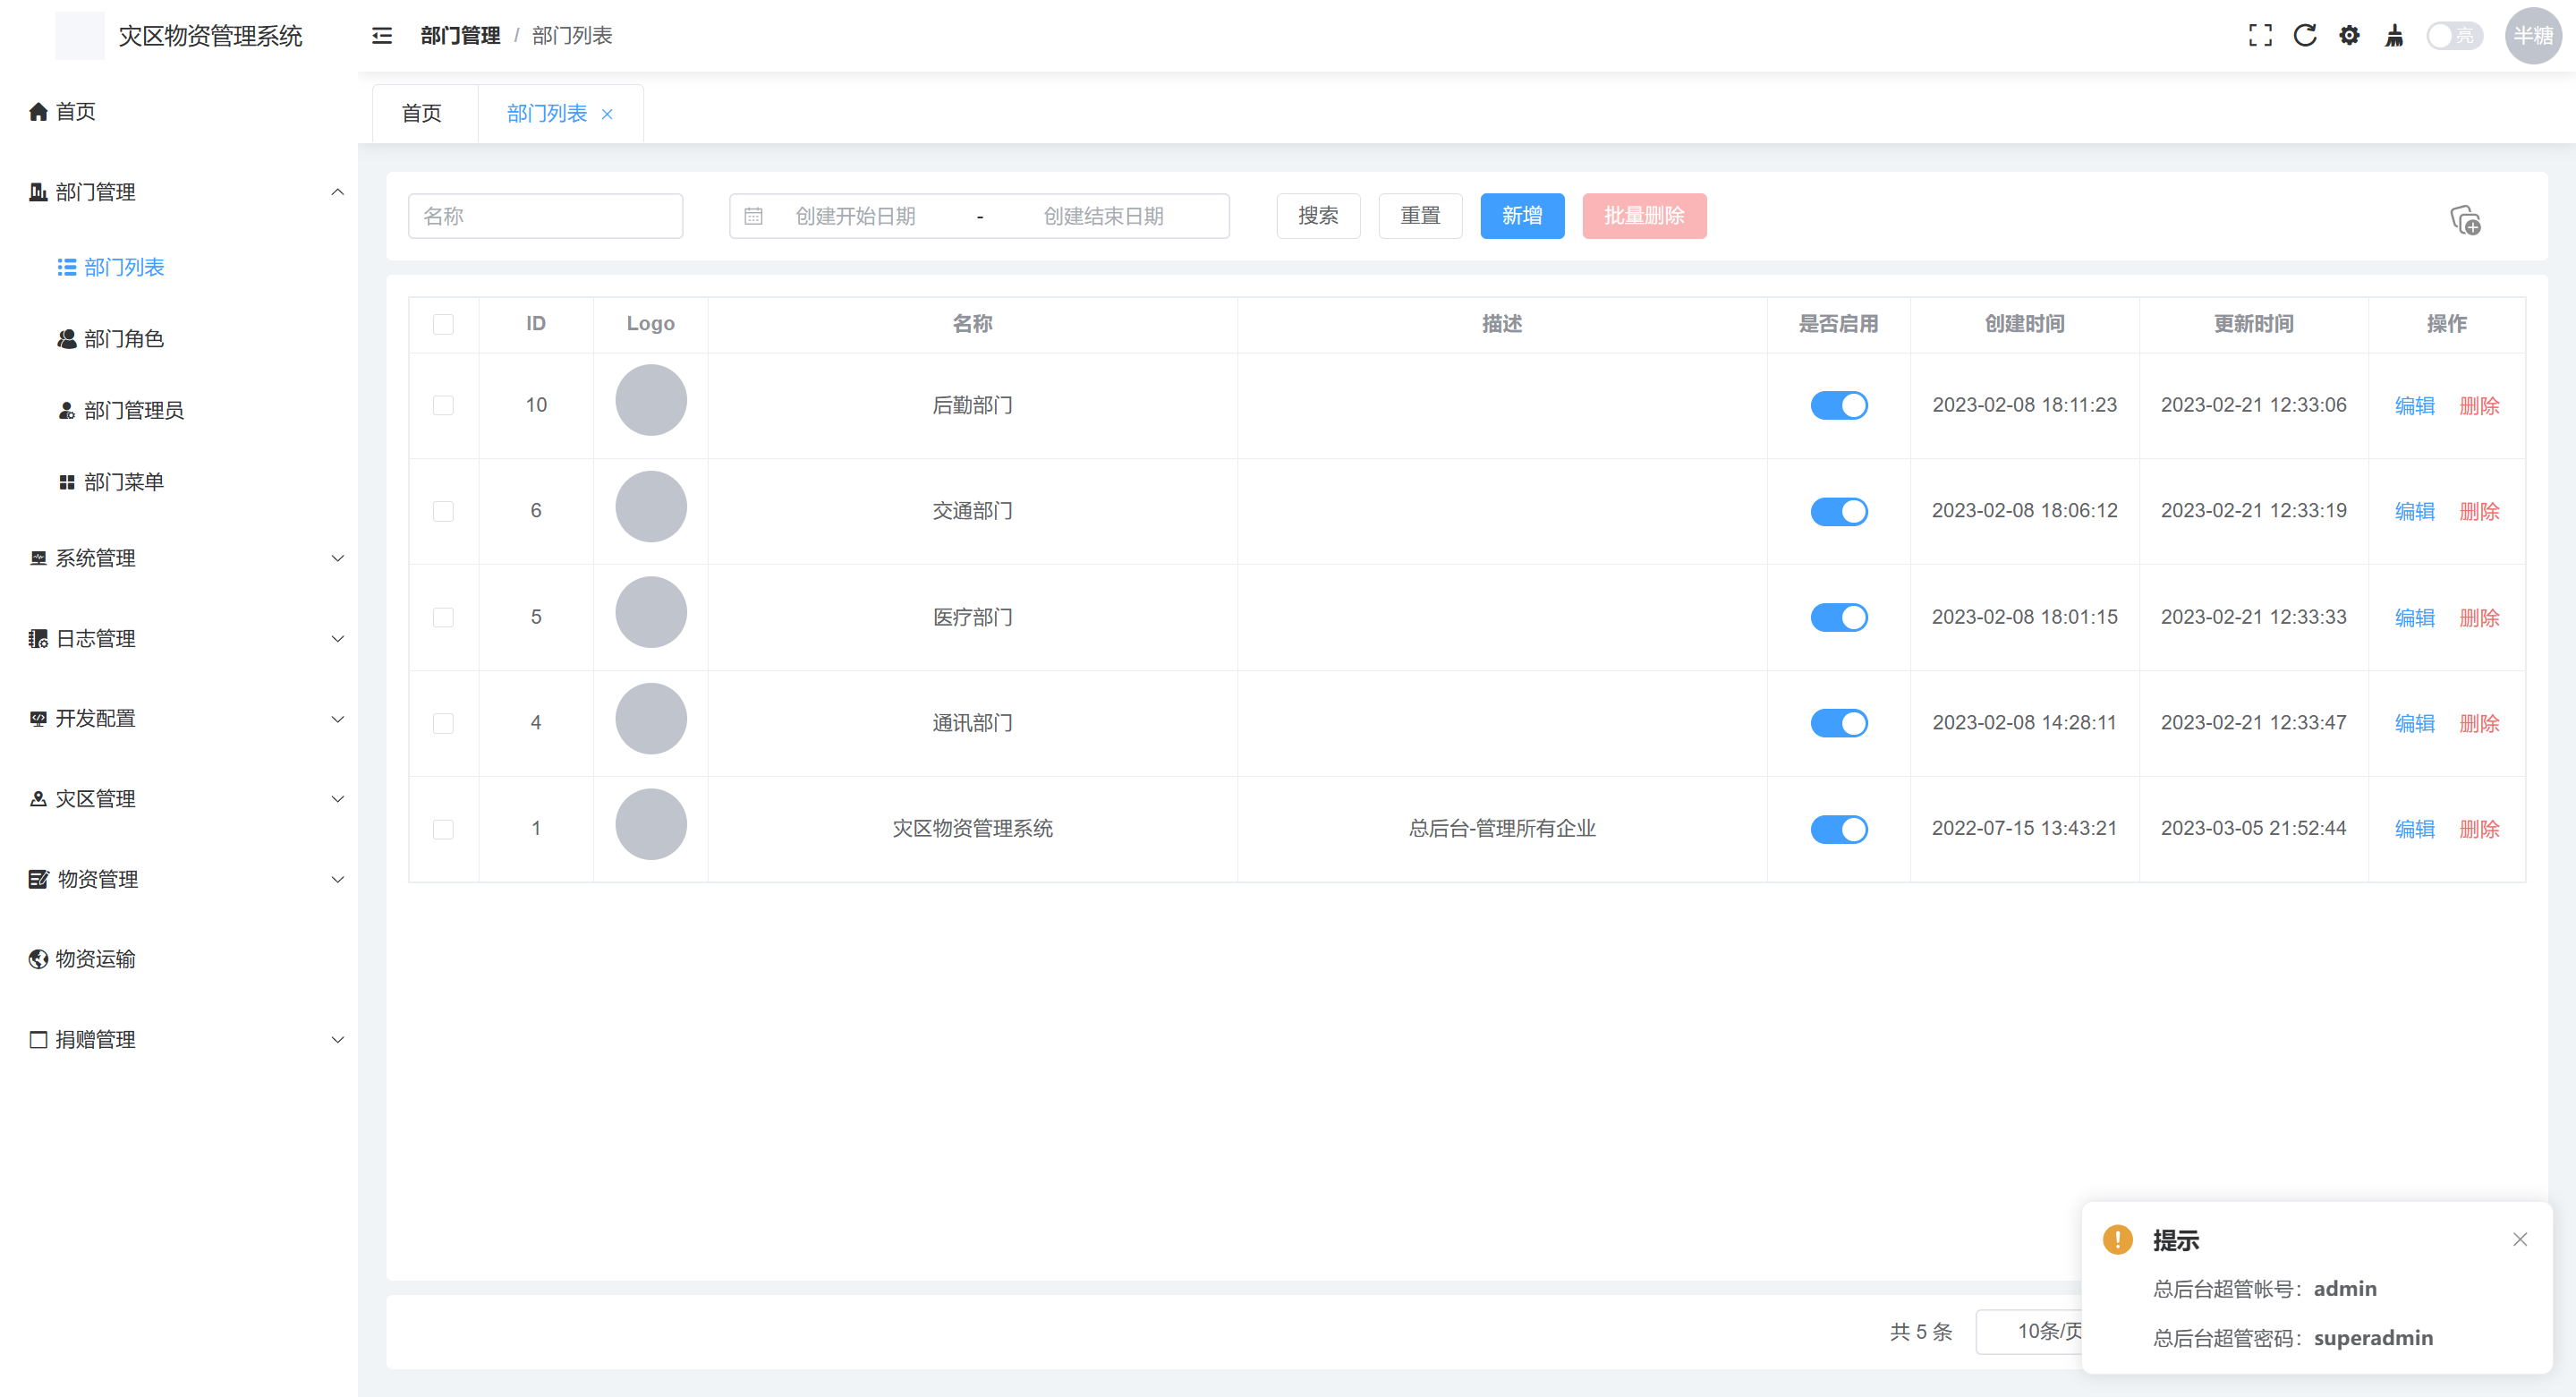
Task: Open the 10条/页 page size dropdown
Action: (2030, 1331)
